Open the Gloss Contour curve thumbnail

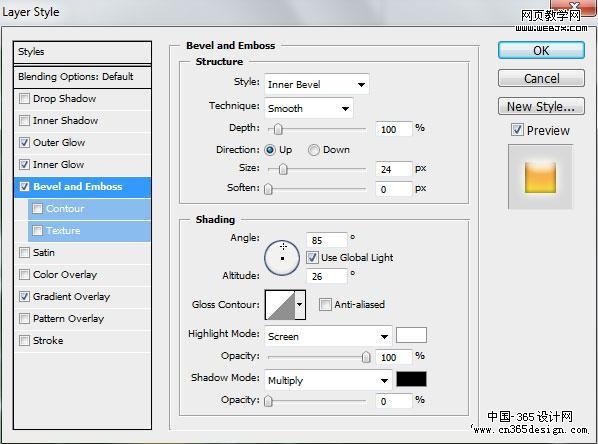280,305
